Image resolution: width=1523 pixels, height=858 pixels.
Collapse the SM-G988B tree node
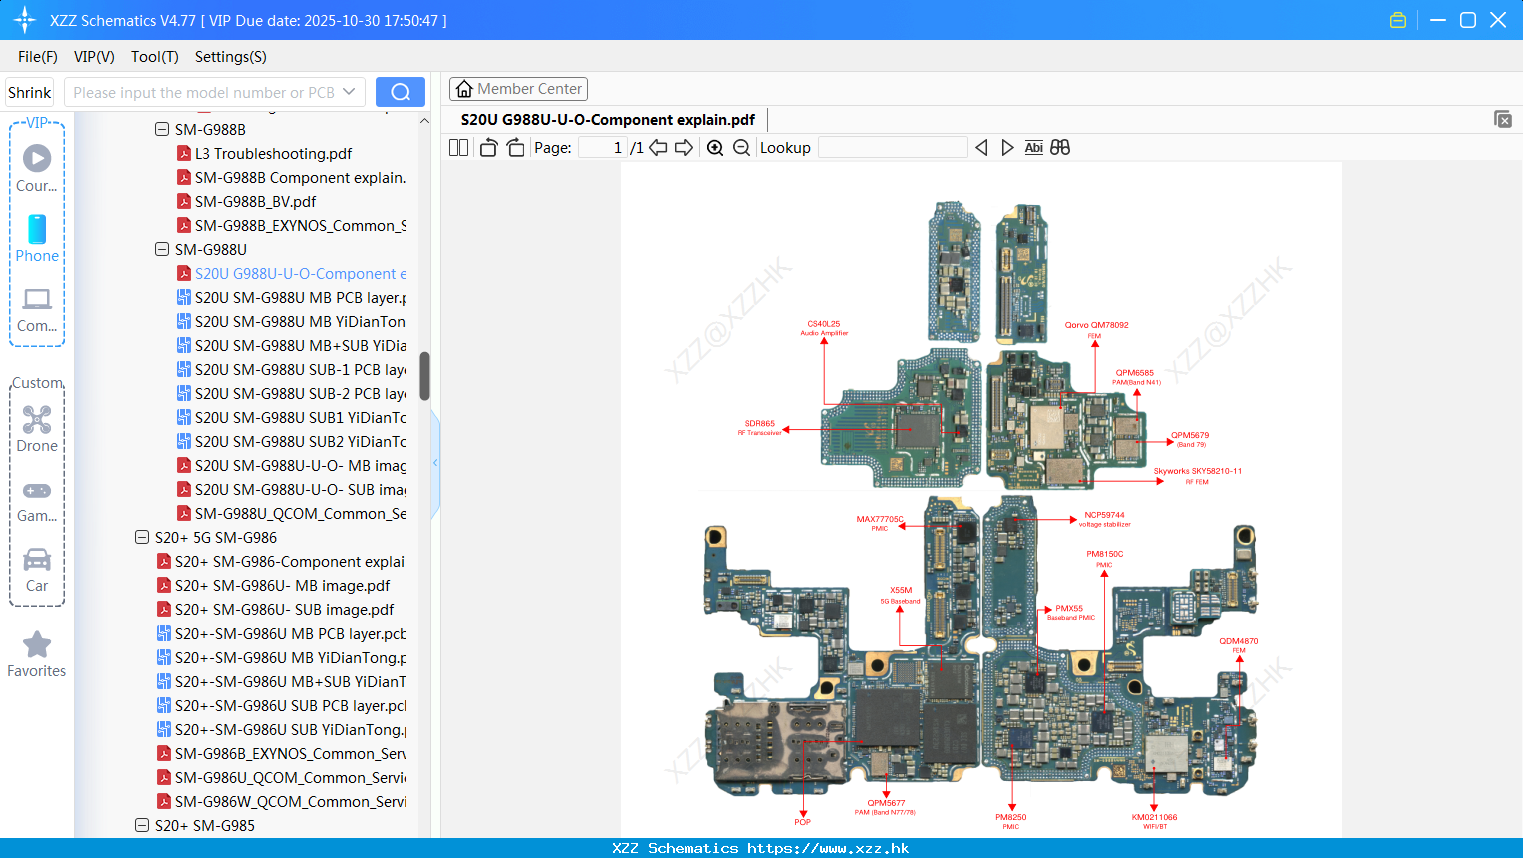point(162,129)
